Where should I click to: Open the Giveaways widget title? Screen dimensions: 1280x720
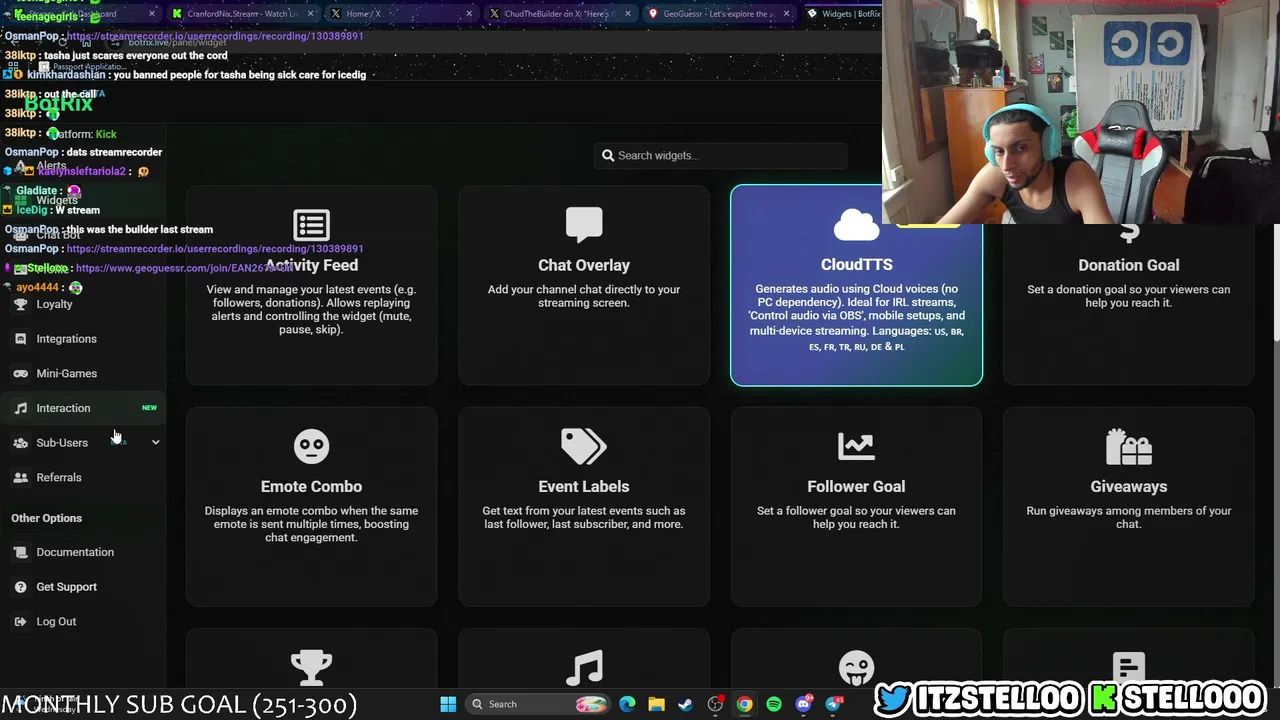click(x=1128, y=486)
